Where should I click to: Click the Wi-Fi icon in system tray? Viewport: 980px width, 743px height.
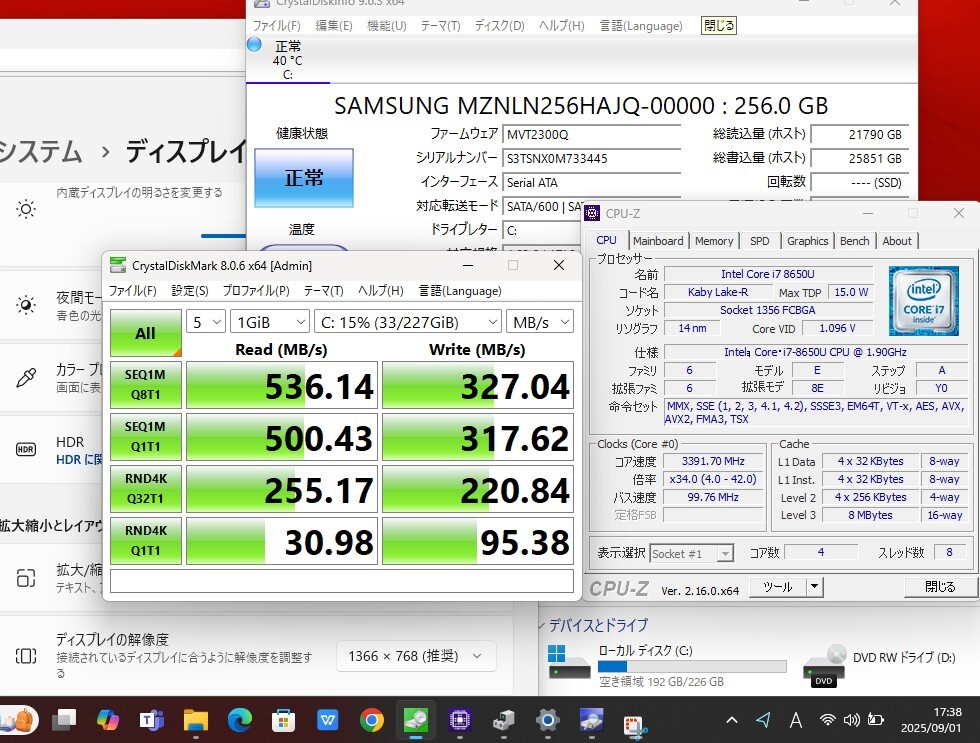[x=827, y=719]
